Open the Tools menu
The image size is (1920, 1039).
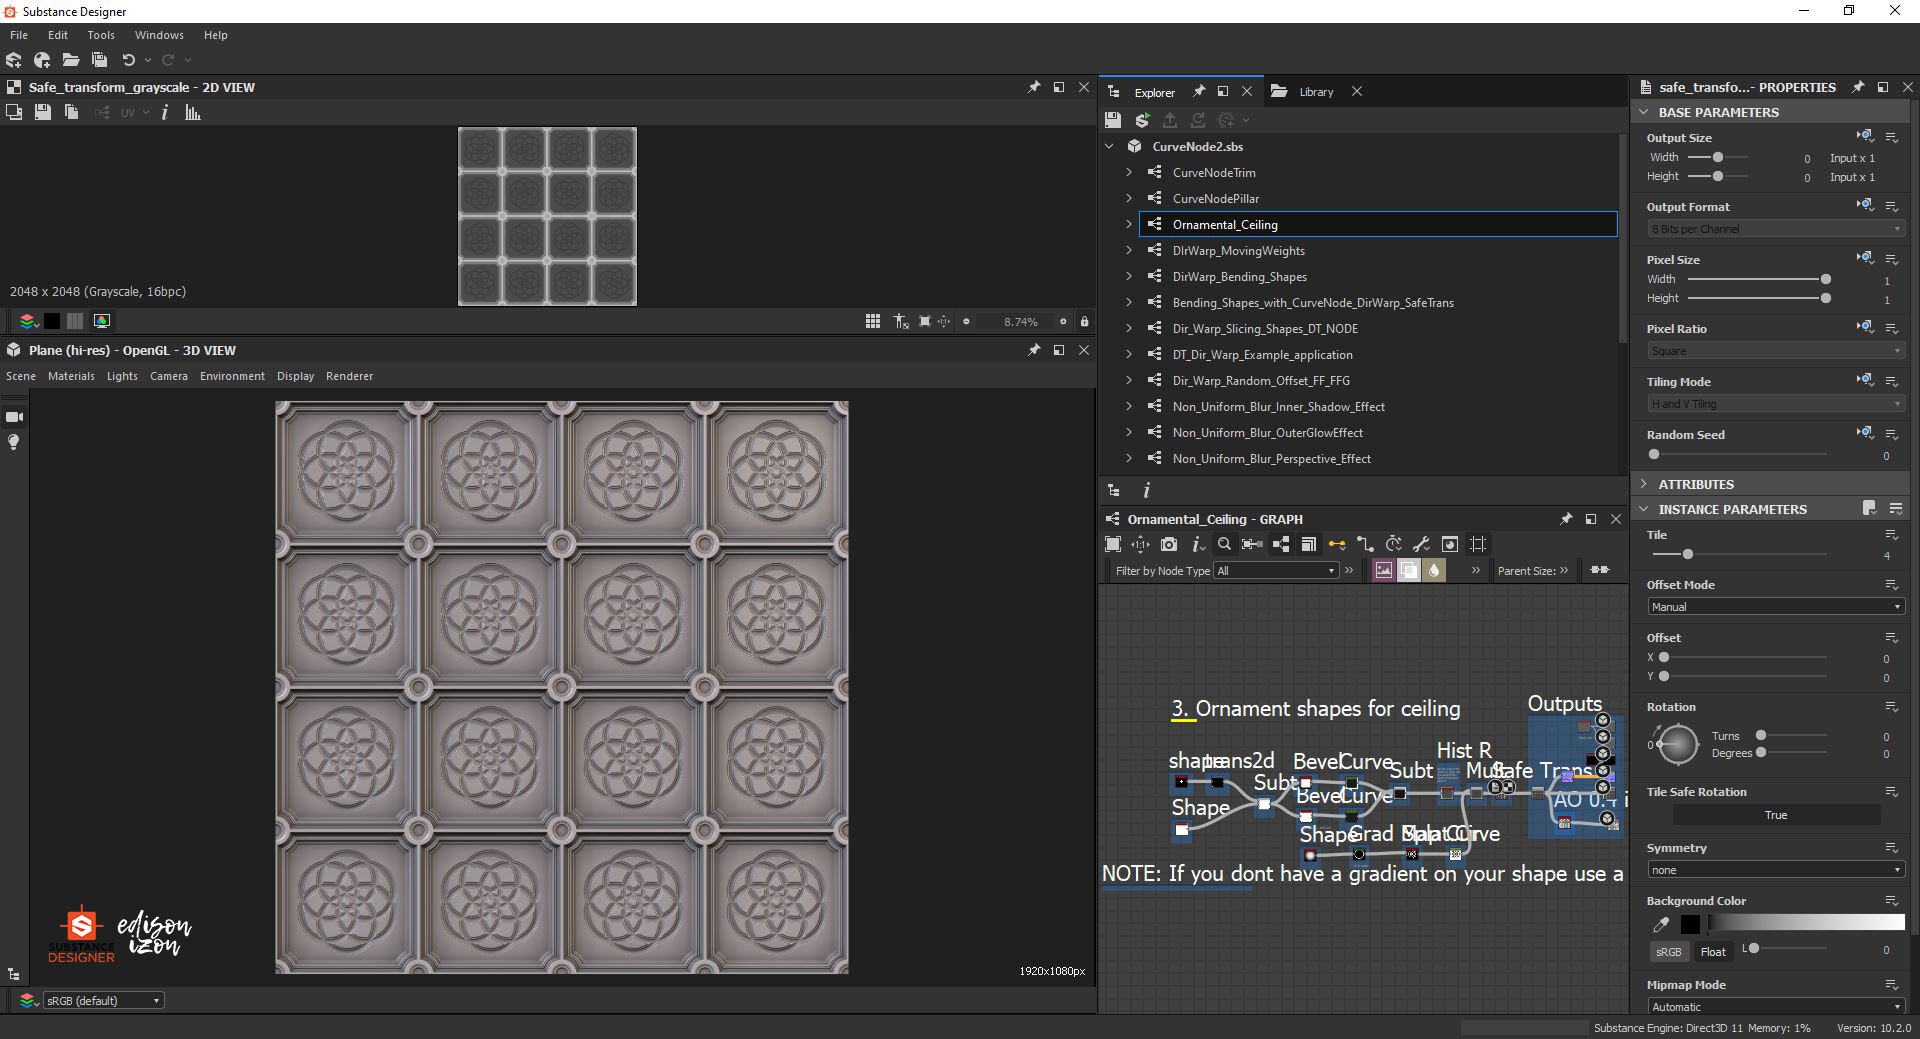coord(100,34)
